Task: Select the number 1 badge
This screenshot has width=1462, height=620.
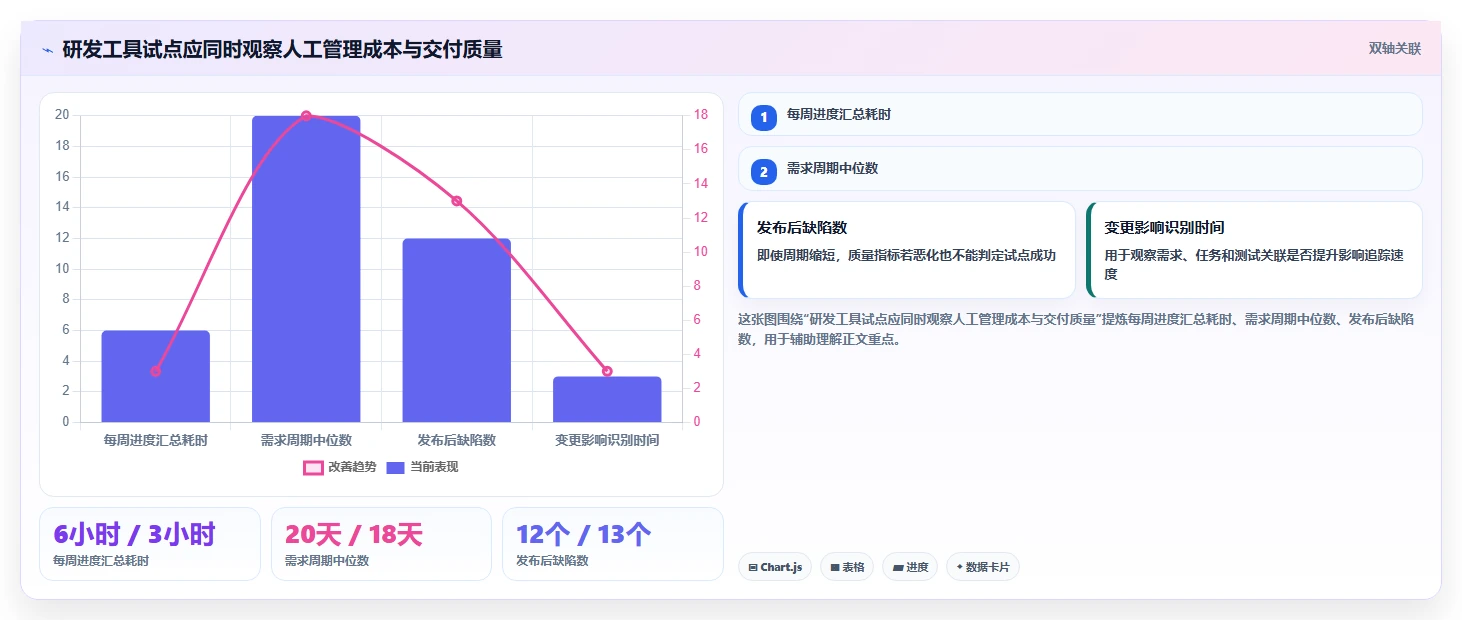Action: [764, 117]
